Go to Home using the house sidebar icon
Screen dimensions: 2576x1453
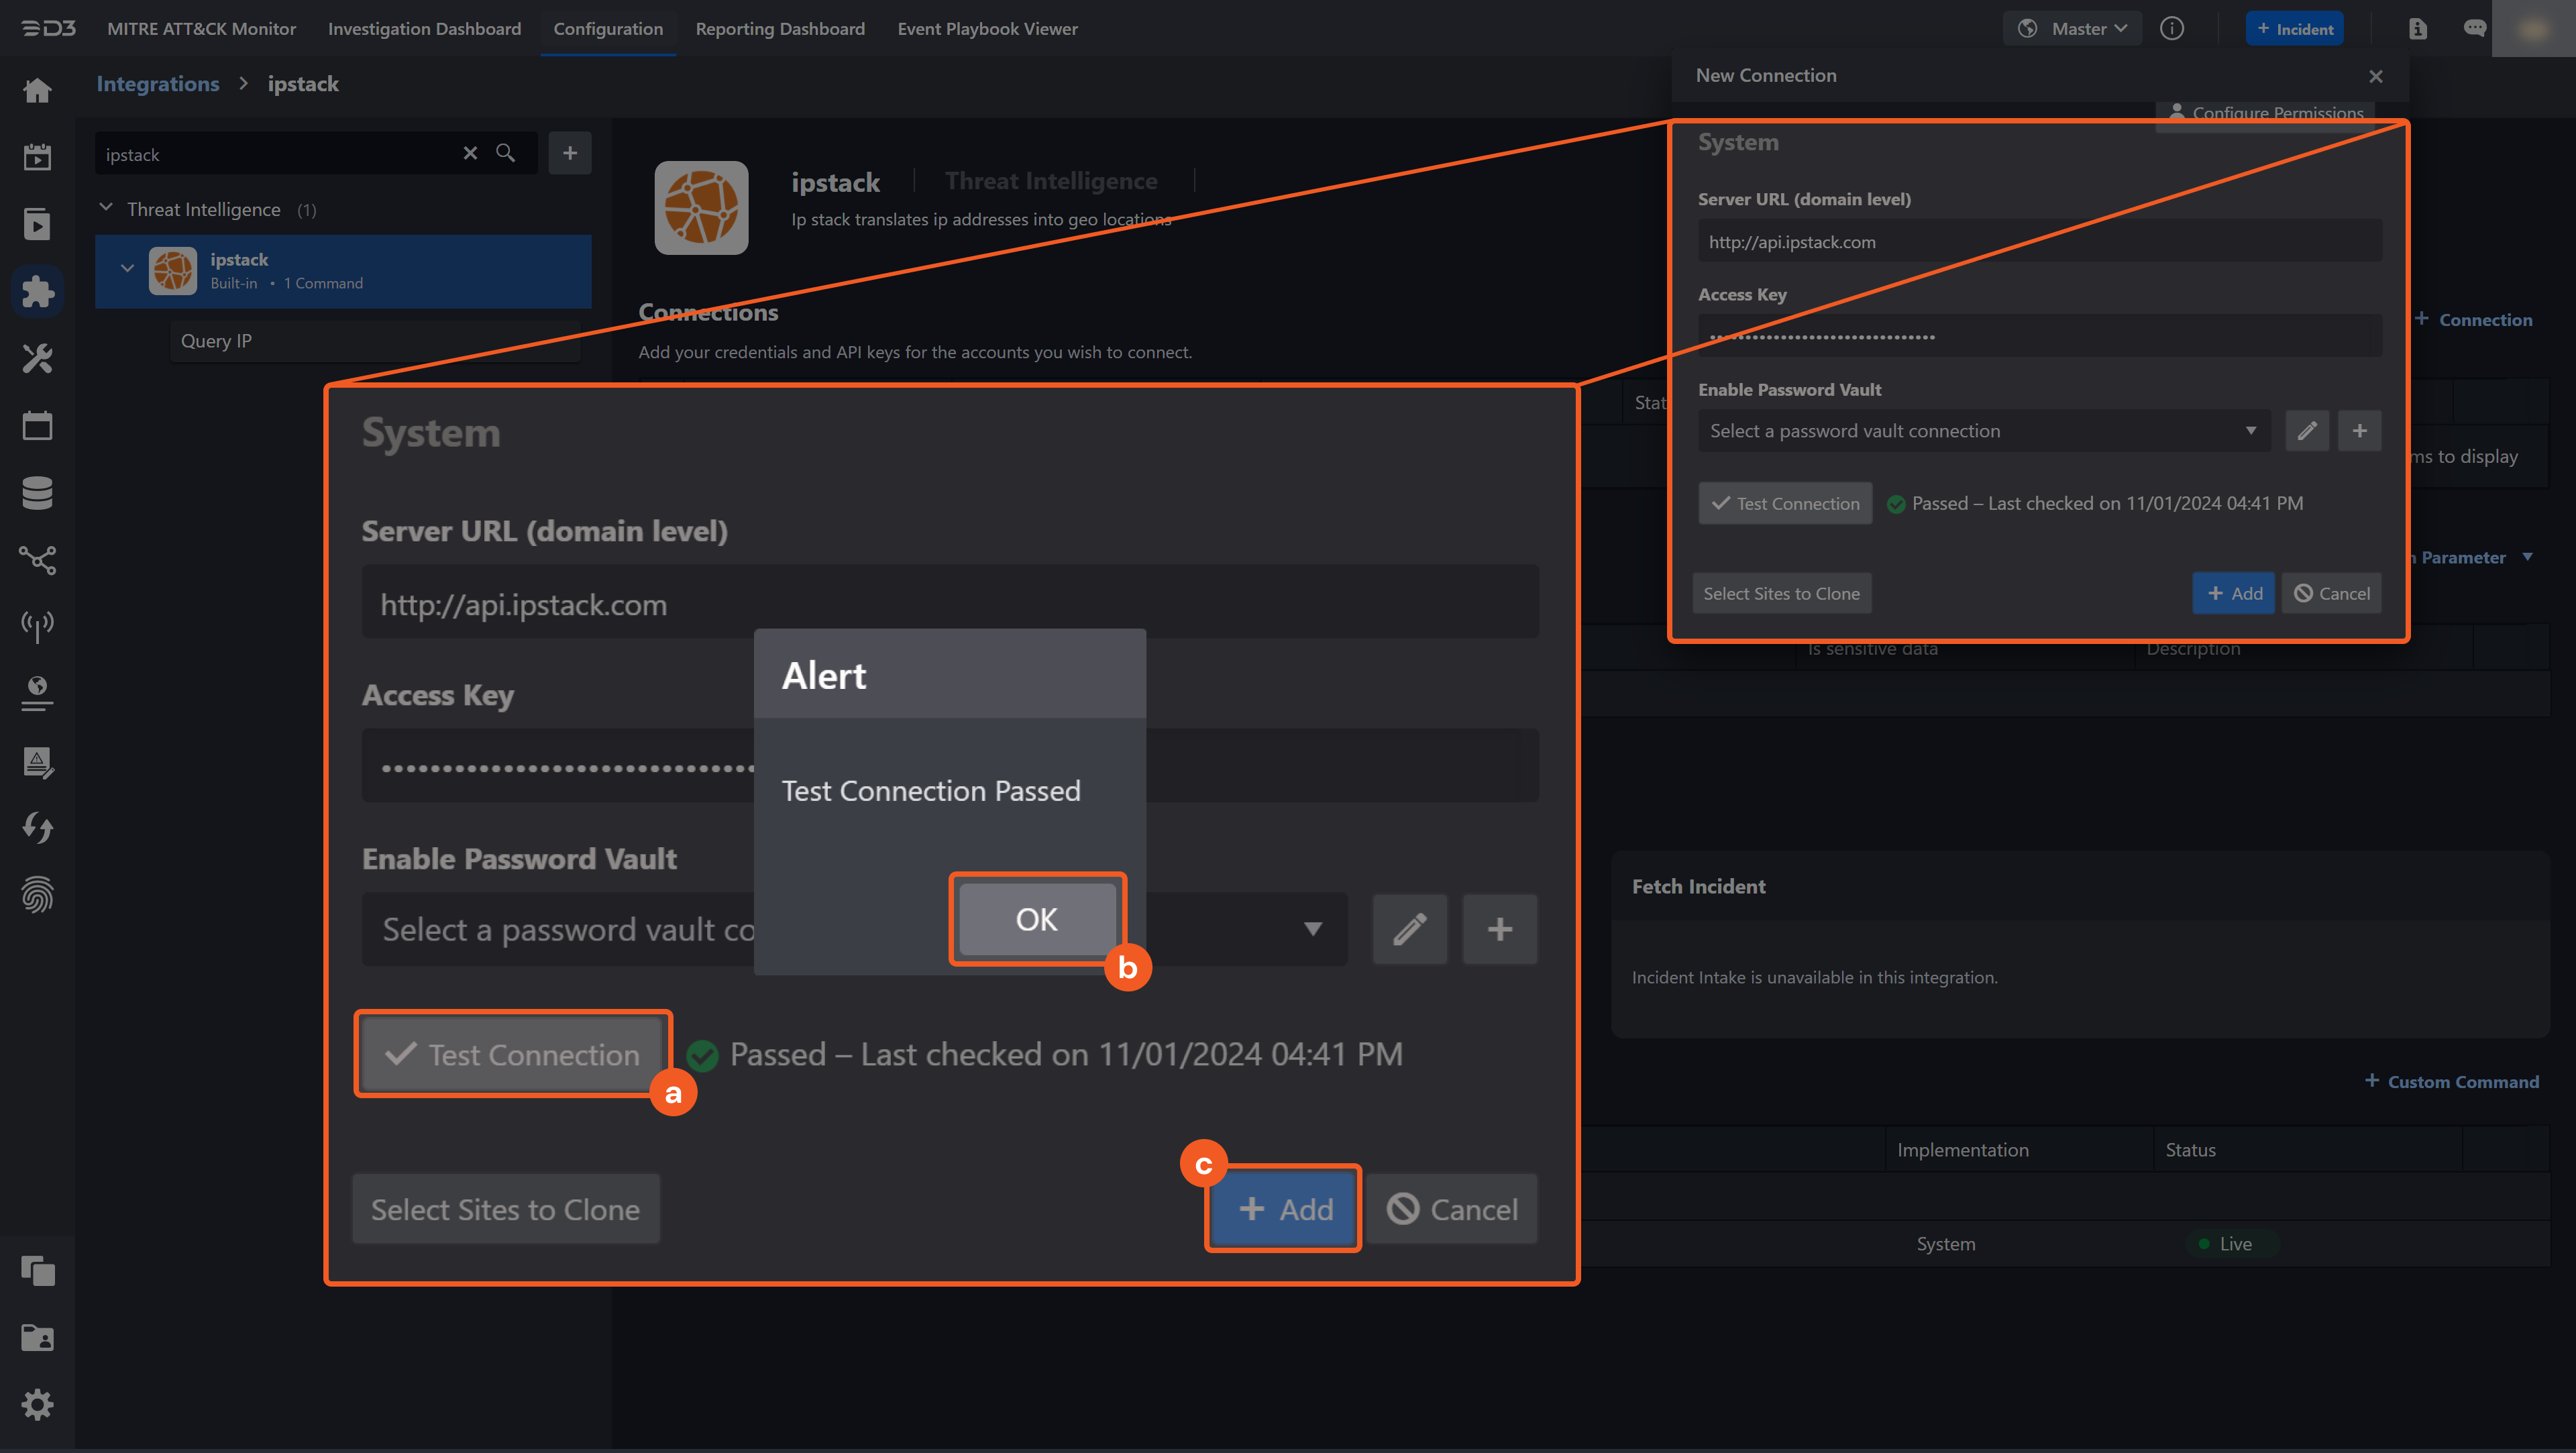point(37,90)
